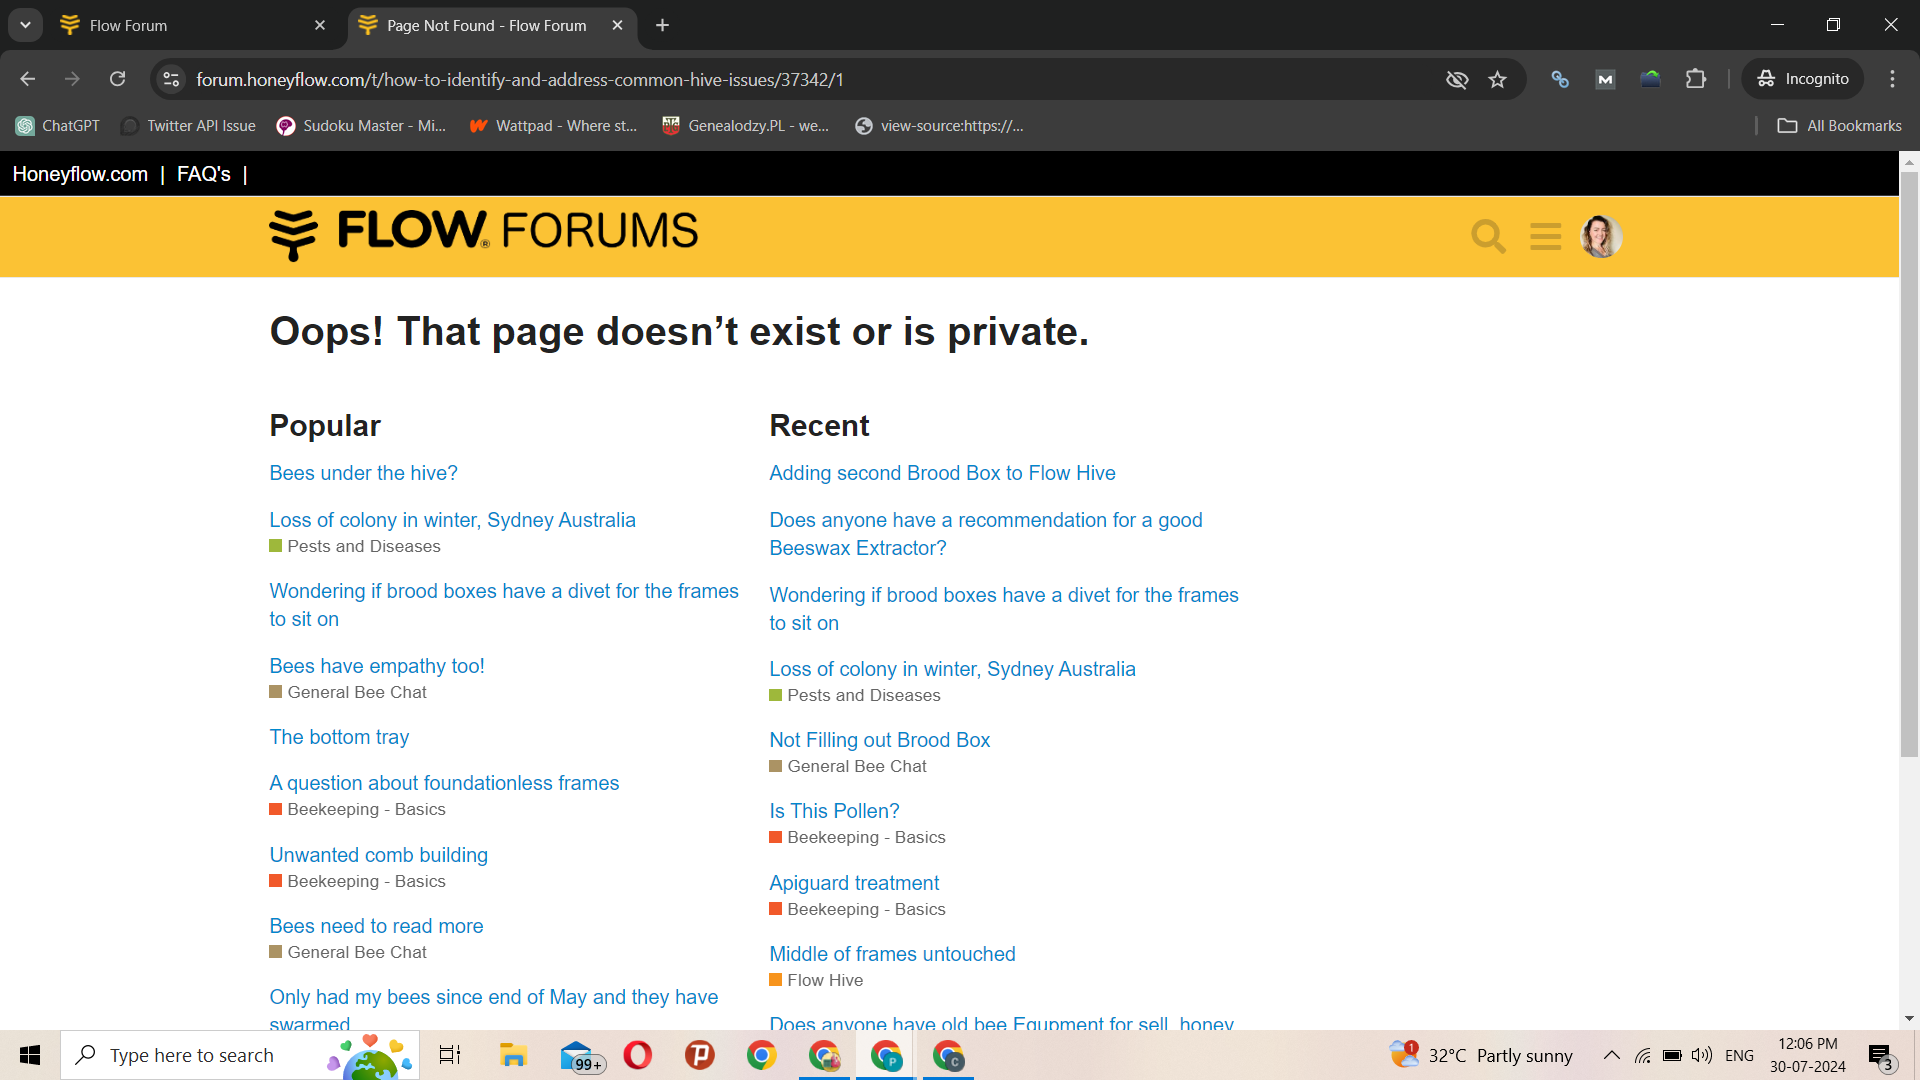Expand the tab search dropdown arrow
The height and width of the screenshot is (1080, 1920).
point(25,25)
